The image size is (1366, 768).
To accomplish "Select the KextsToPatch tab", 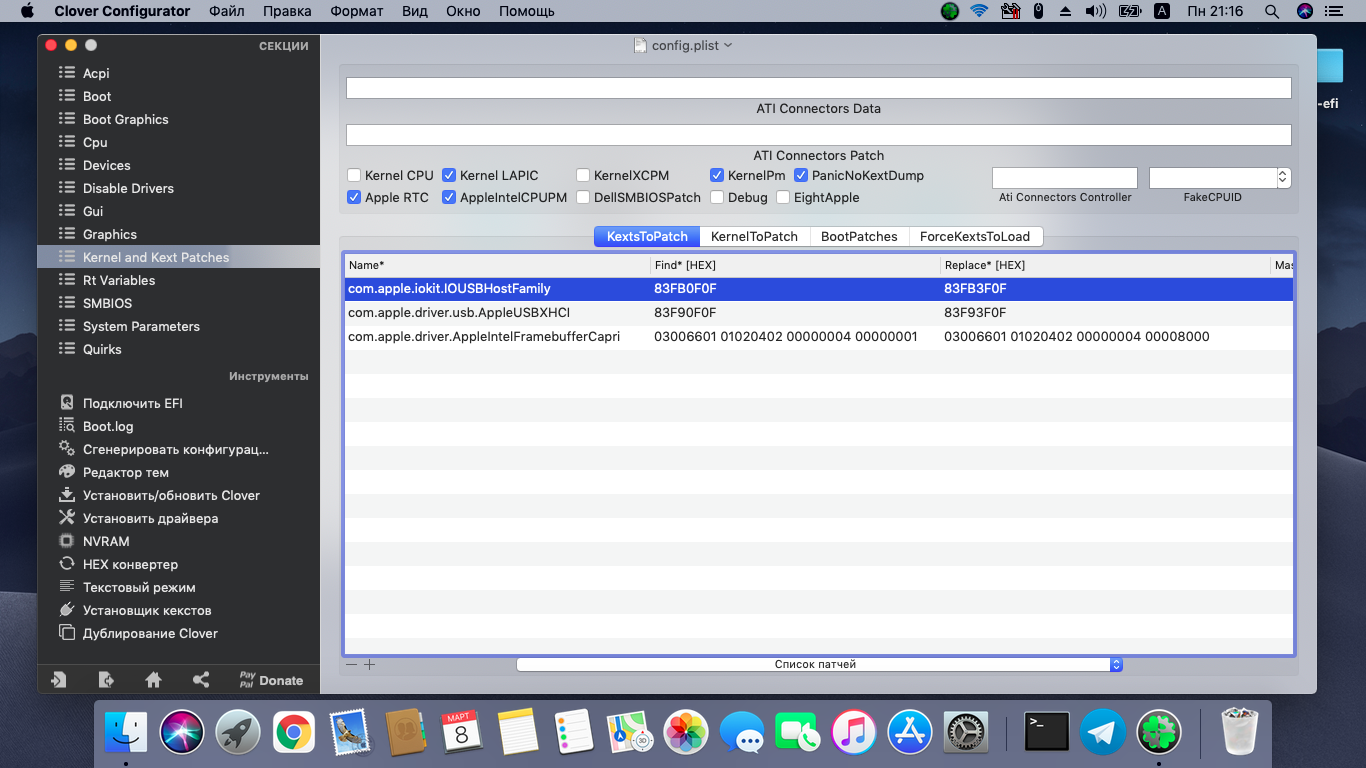I will [647, 236].
